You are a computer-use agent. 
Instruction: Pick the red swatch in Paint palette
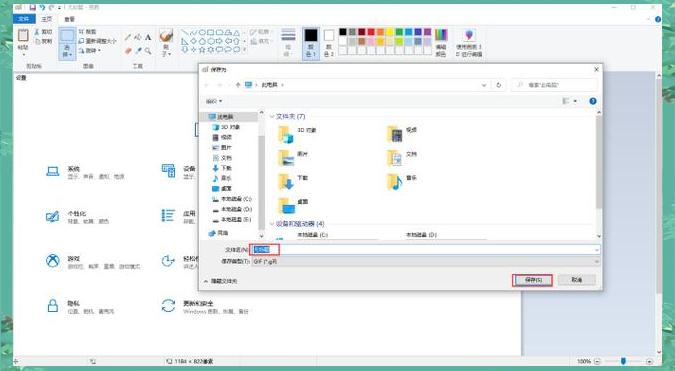[371, 32]
